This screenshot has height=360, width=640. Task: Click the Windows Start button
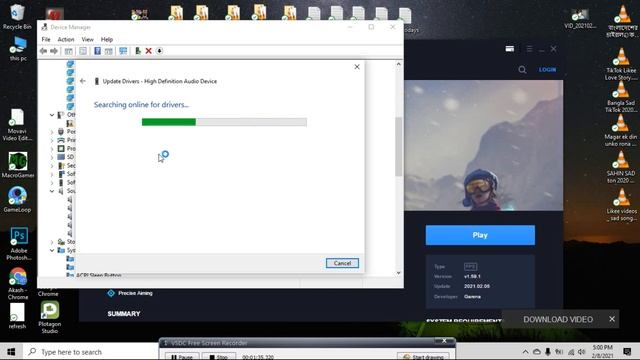click(11, 351)
